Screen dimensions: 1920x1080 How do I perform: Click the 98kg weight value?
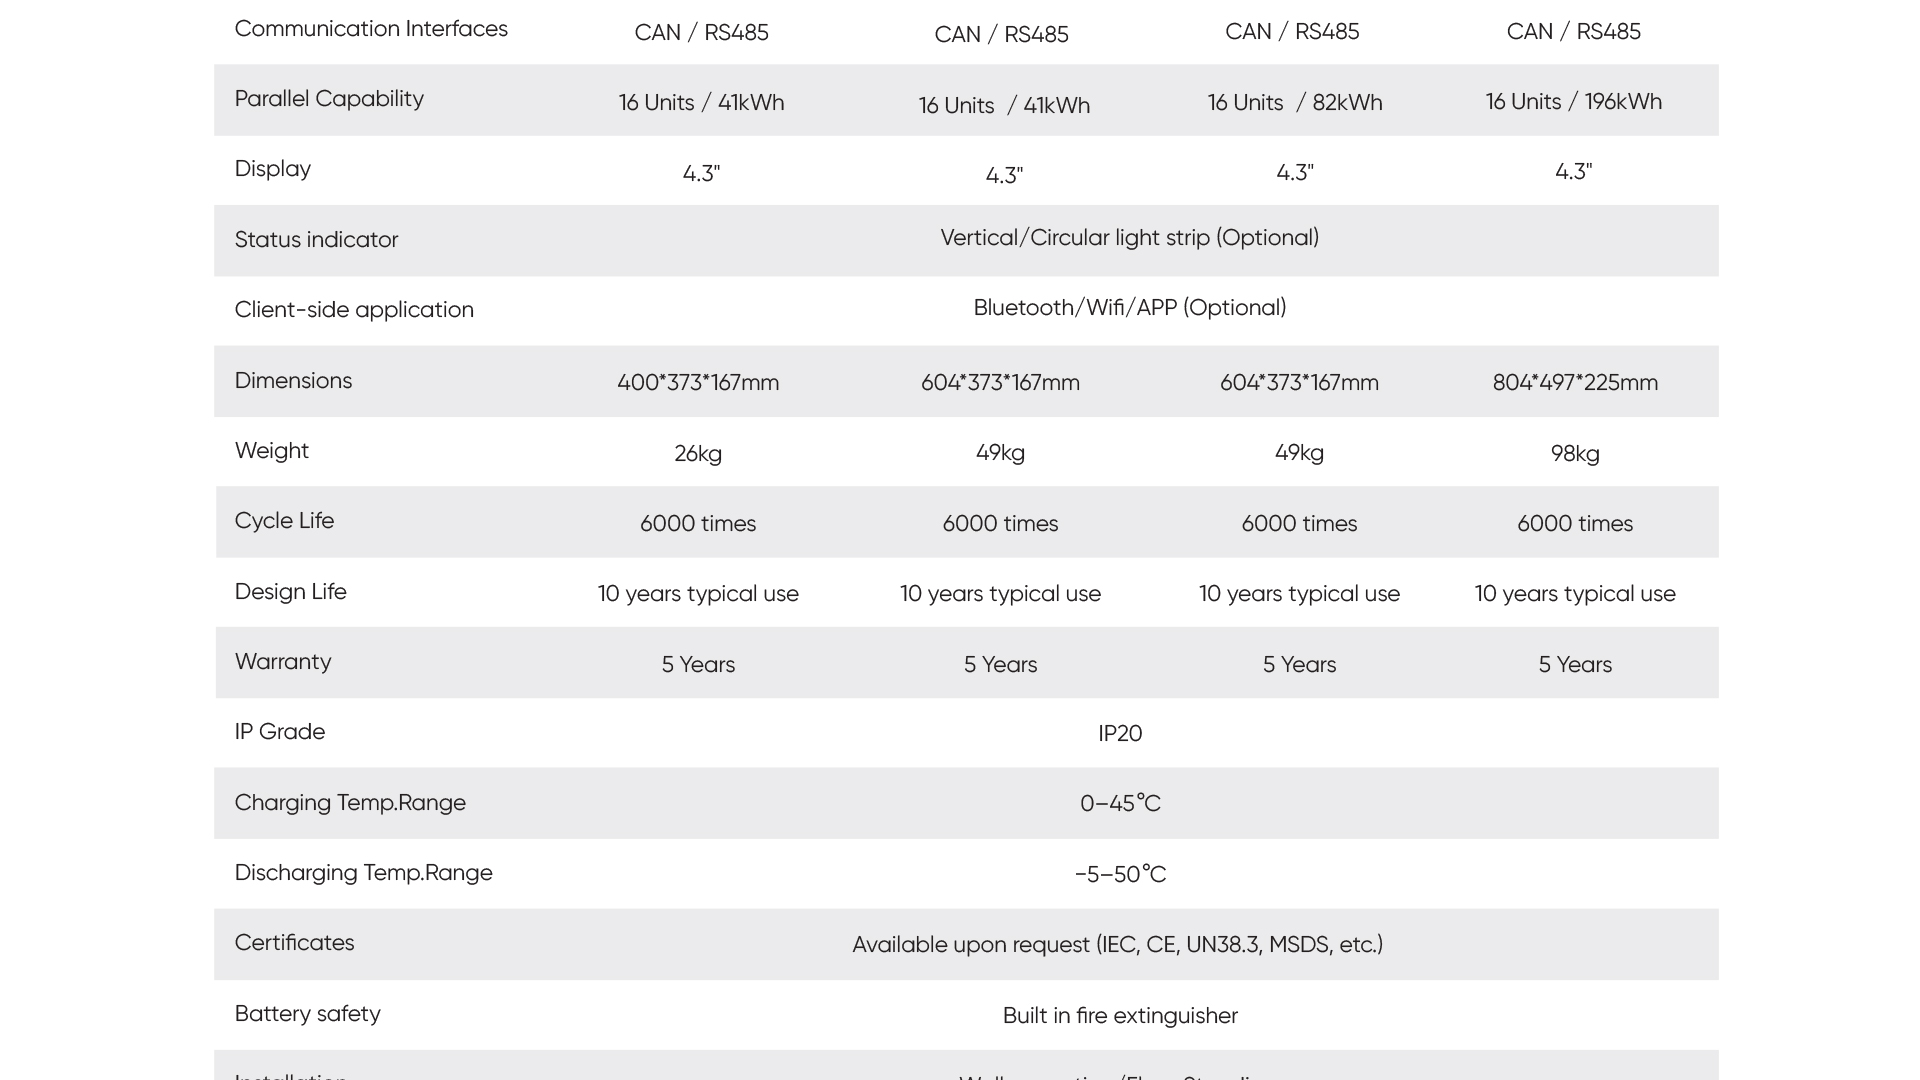(1574, 454)
